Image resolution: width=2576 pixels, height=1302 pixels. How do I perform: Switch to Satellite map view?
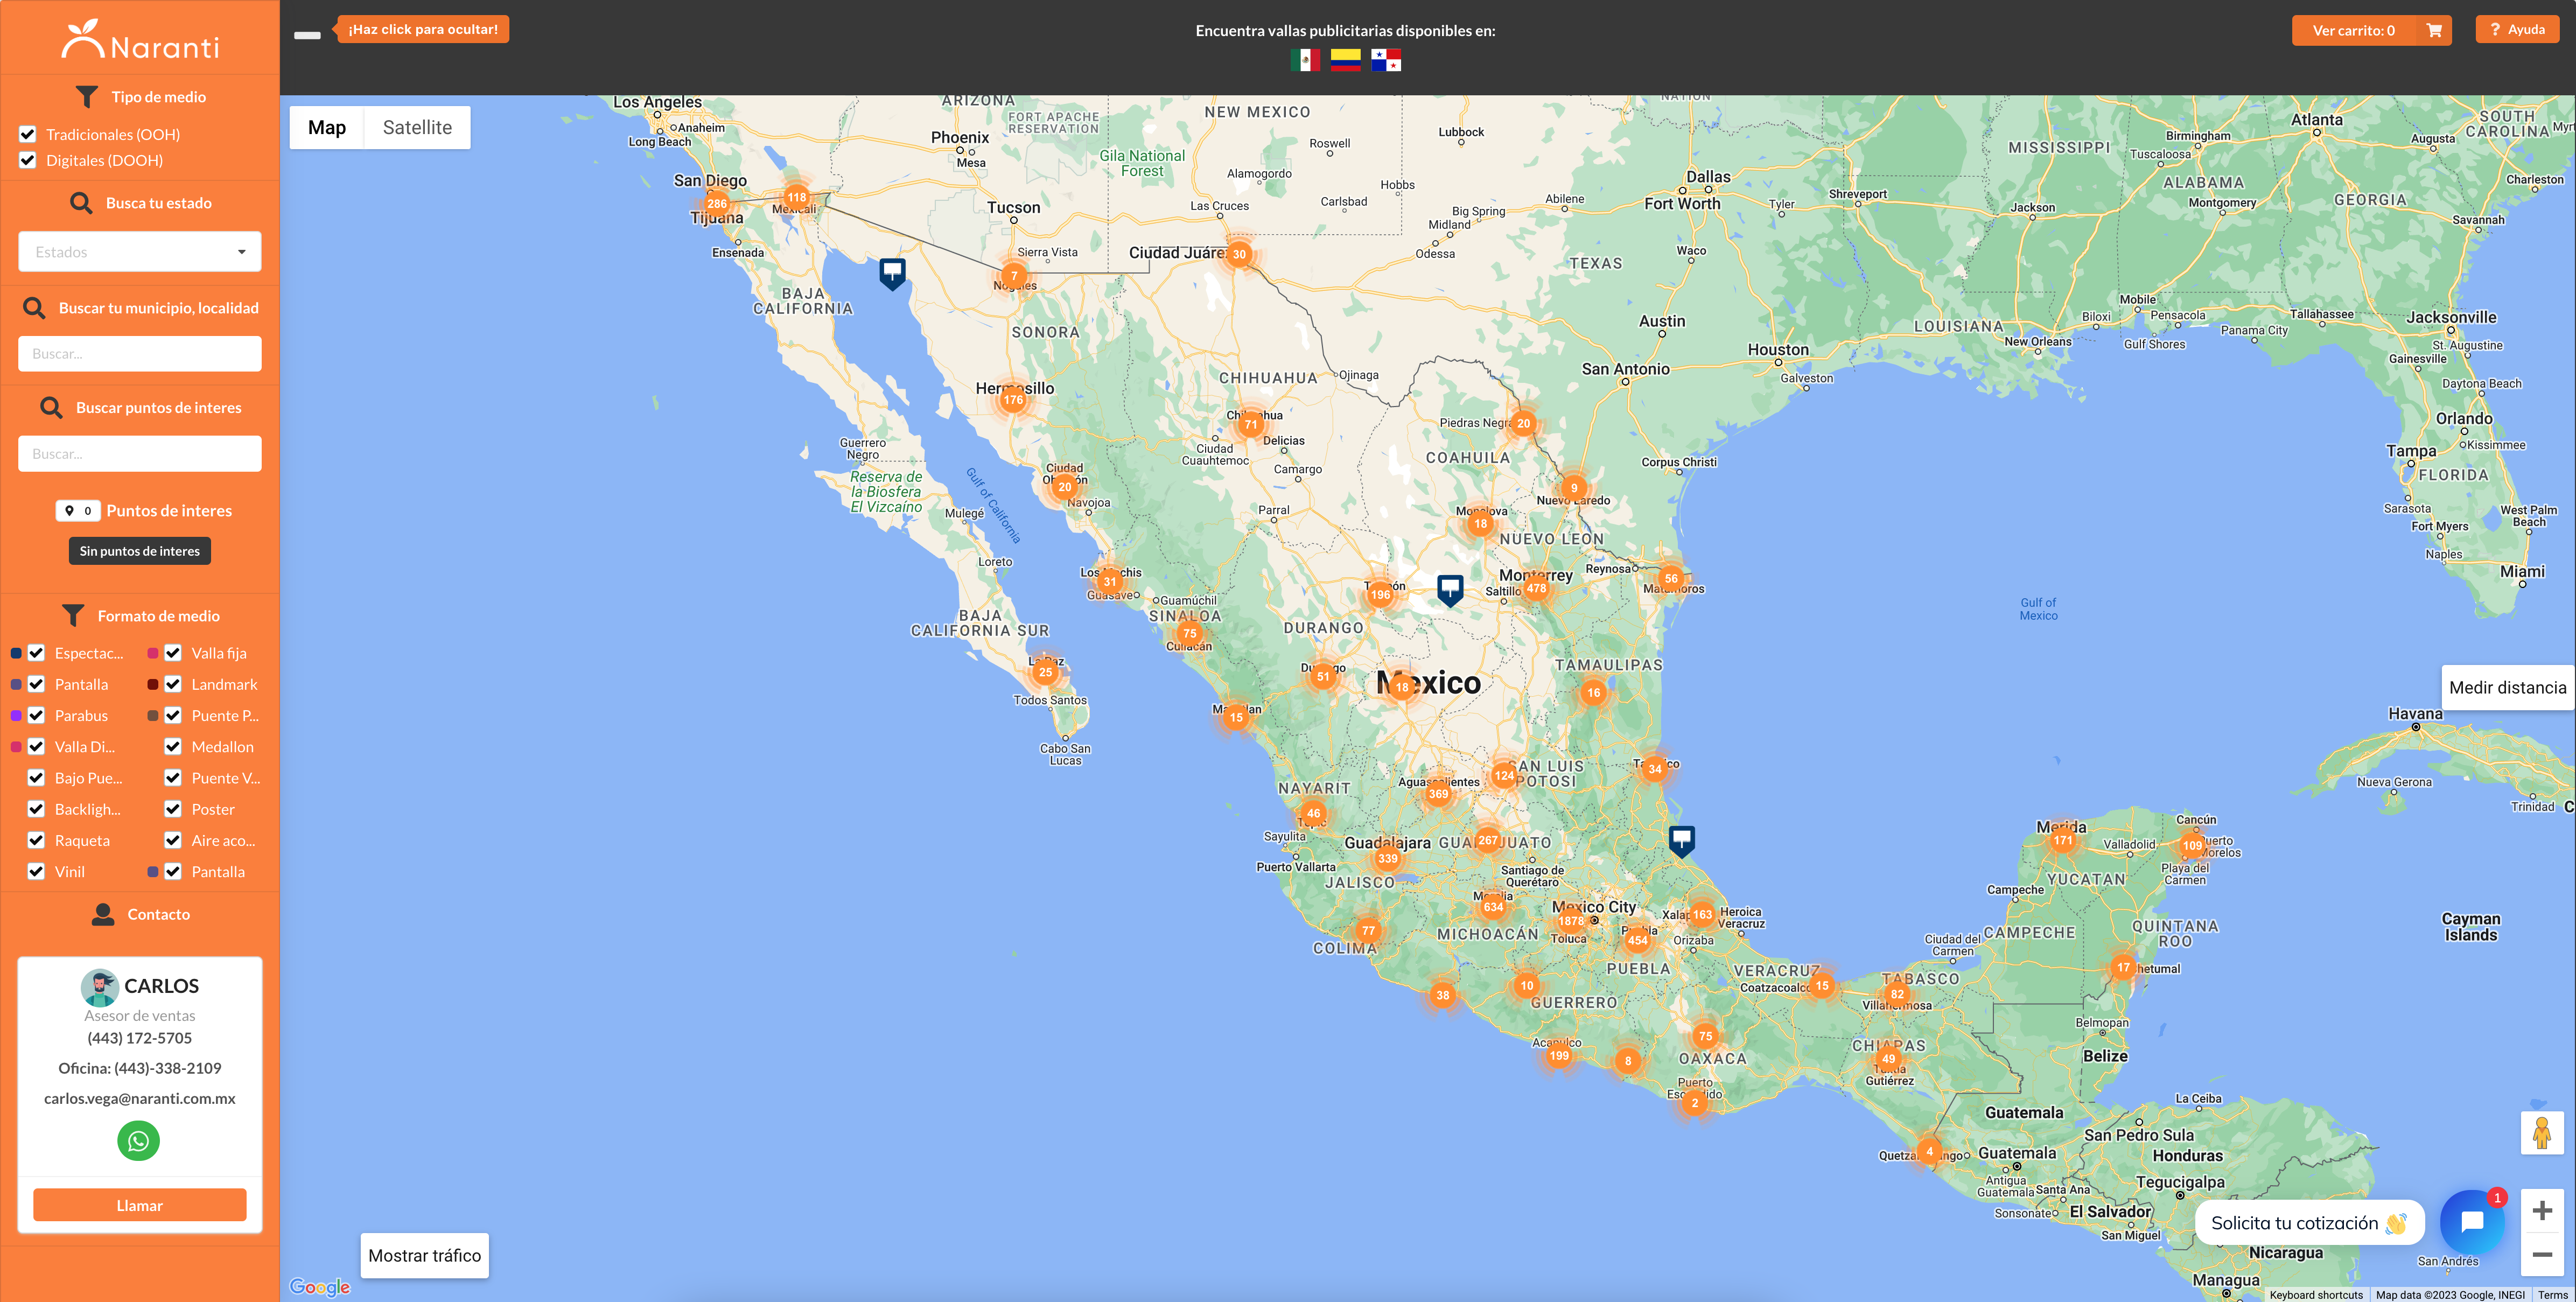[x=417, y=127]
